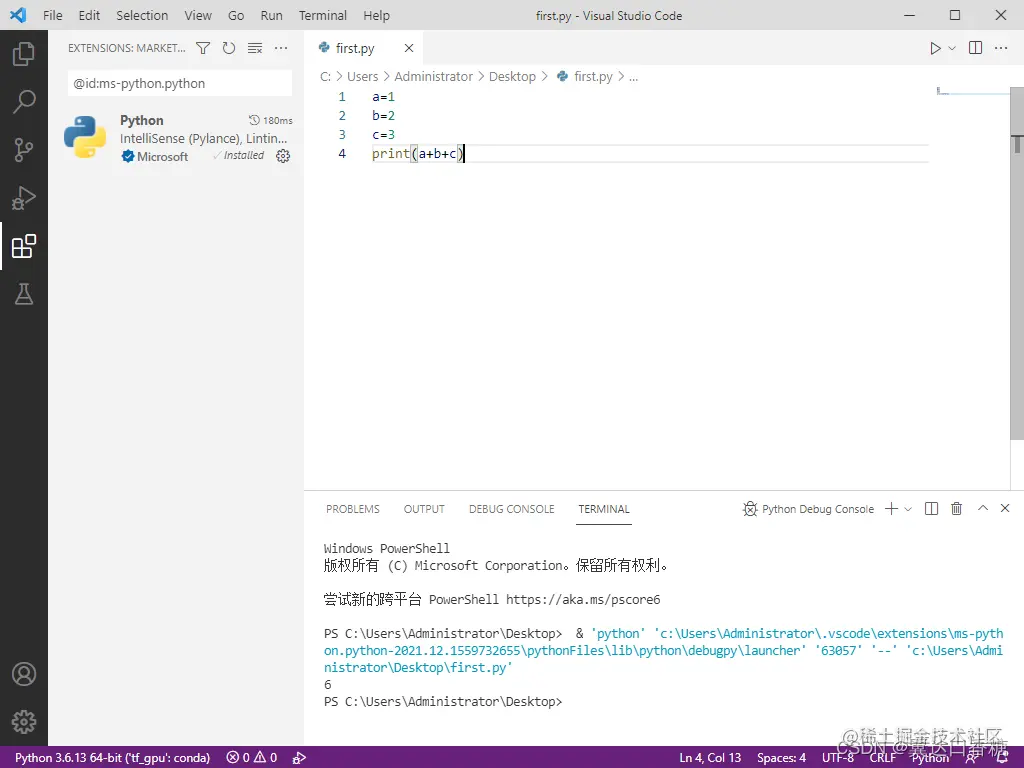
Task: Open the Search view in activity bar
Action: tap(24, 101)
